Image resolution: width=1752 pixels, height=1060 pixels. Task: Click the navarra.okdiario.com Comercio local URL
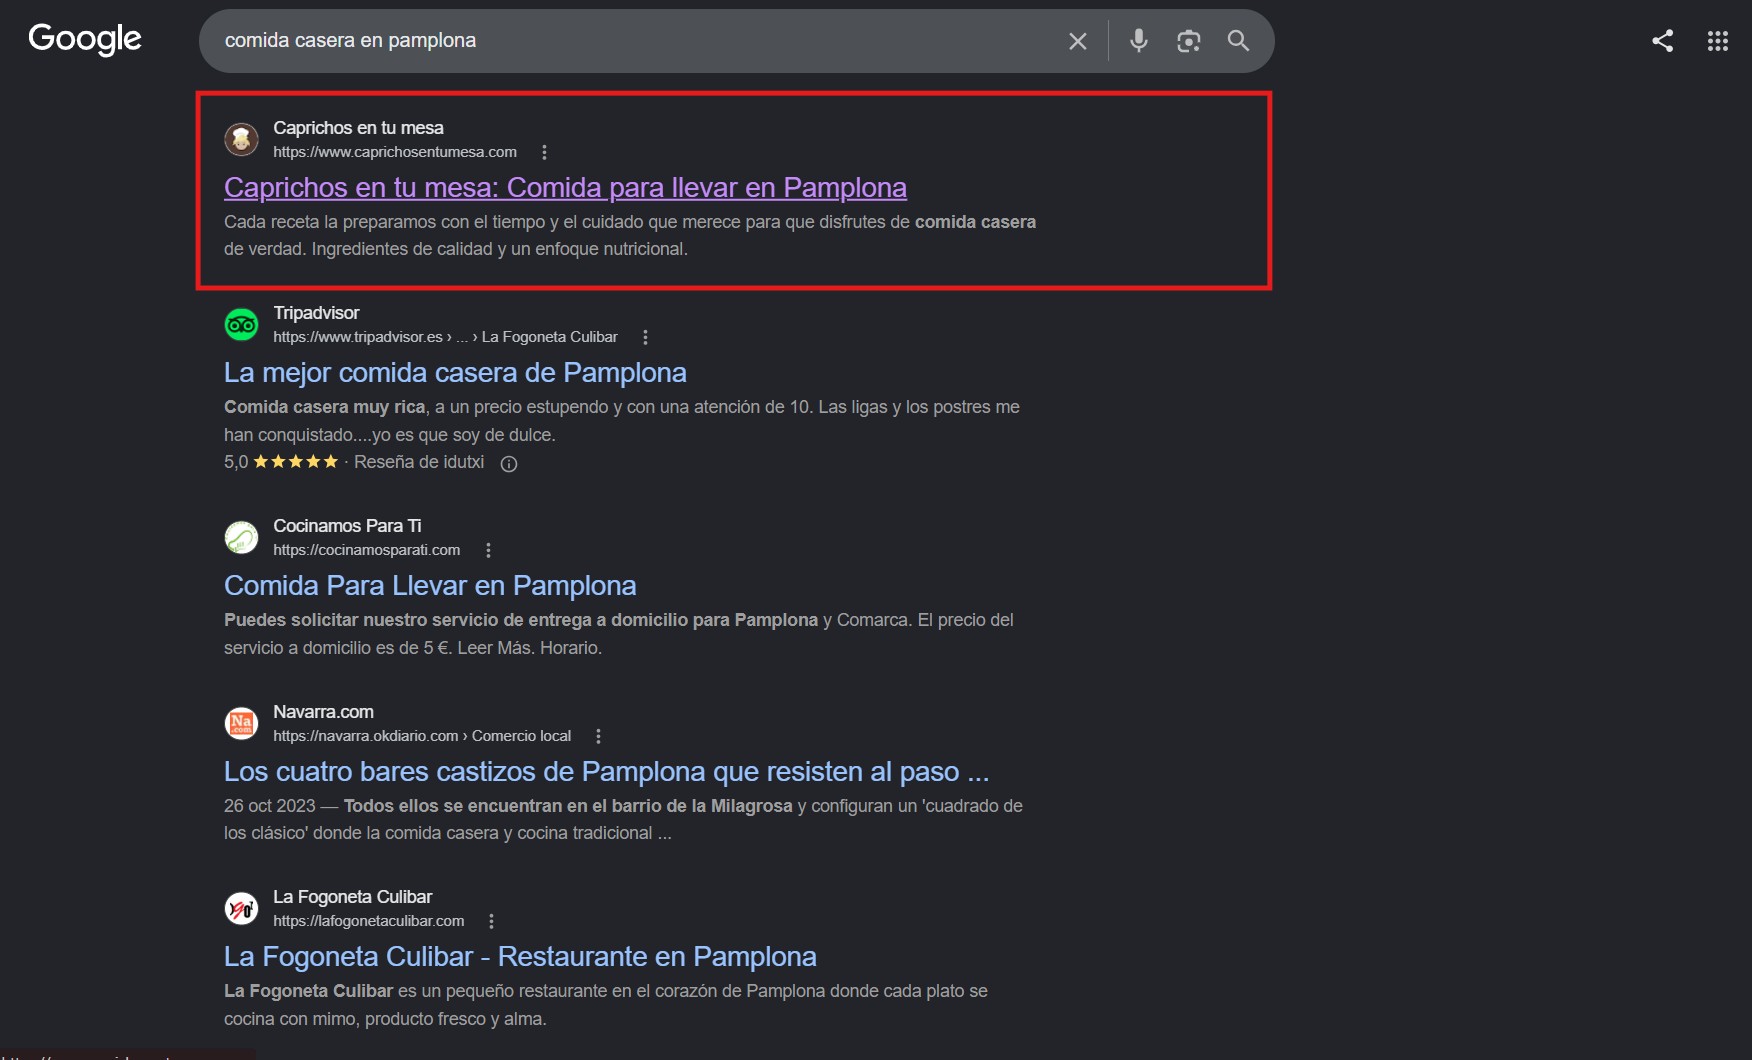422,736
